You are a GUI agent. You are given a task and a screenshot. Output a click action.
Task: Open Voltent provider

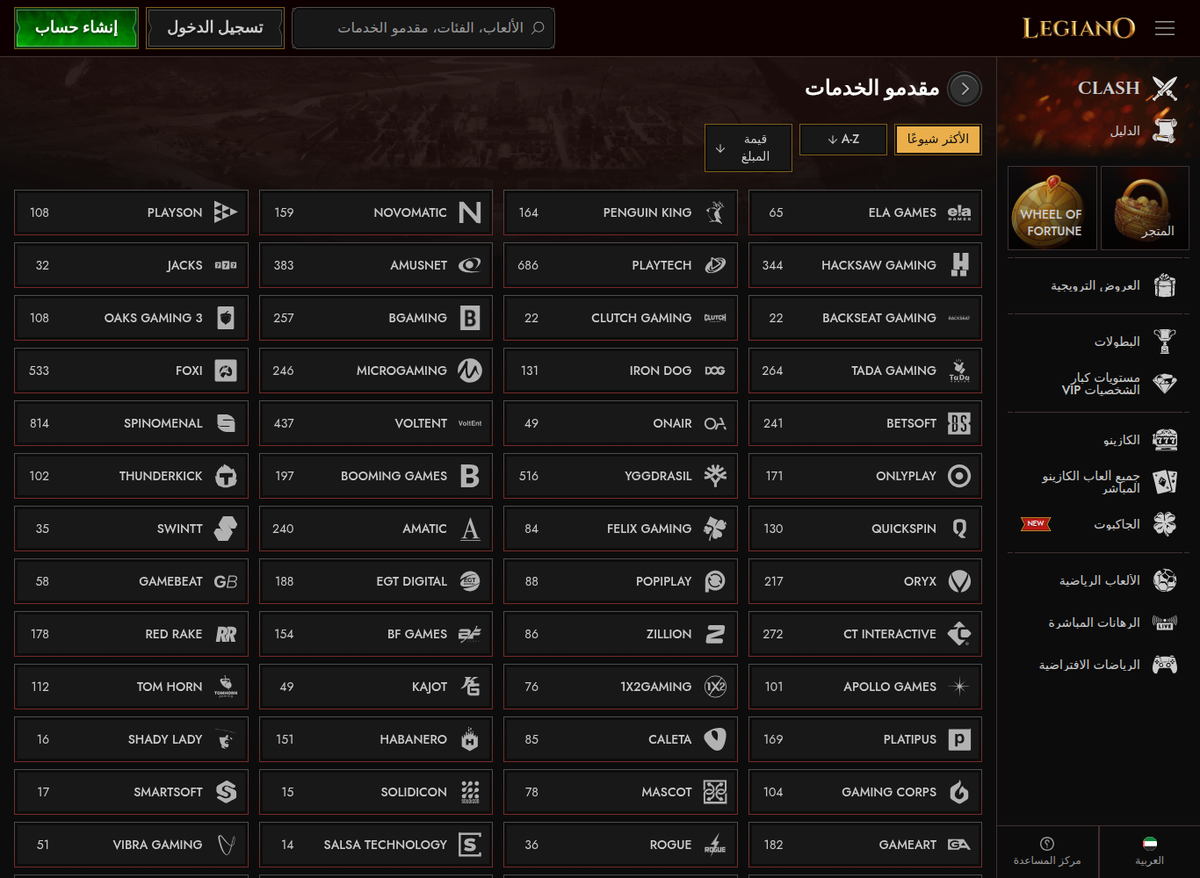pos(375,423)
